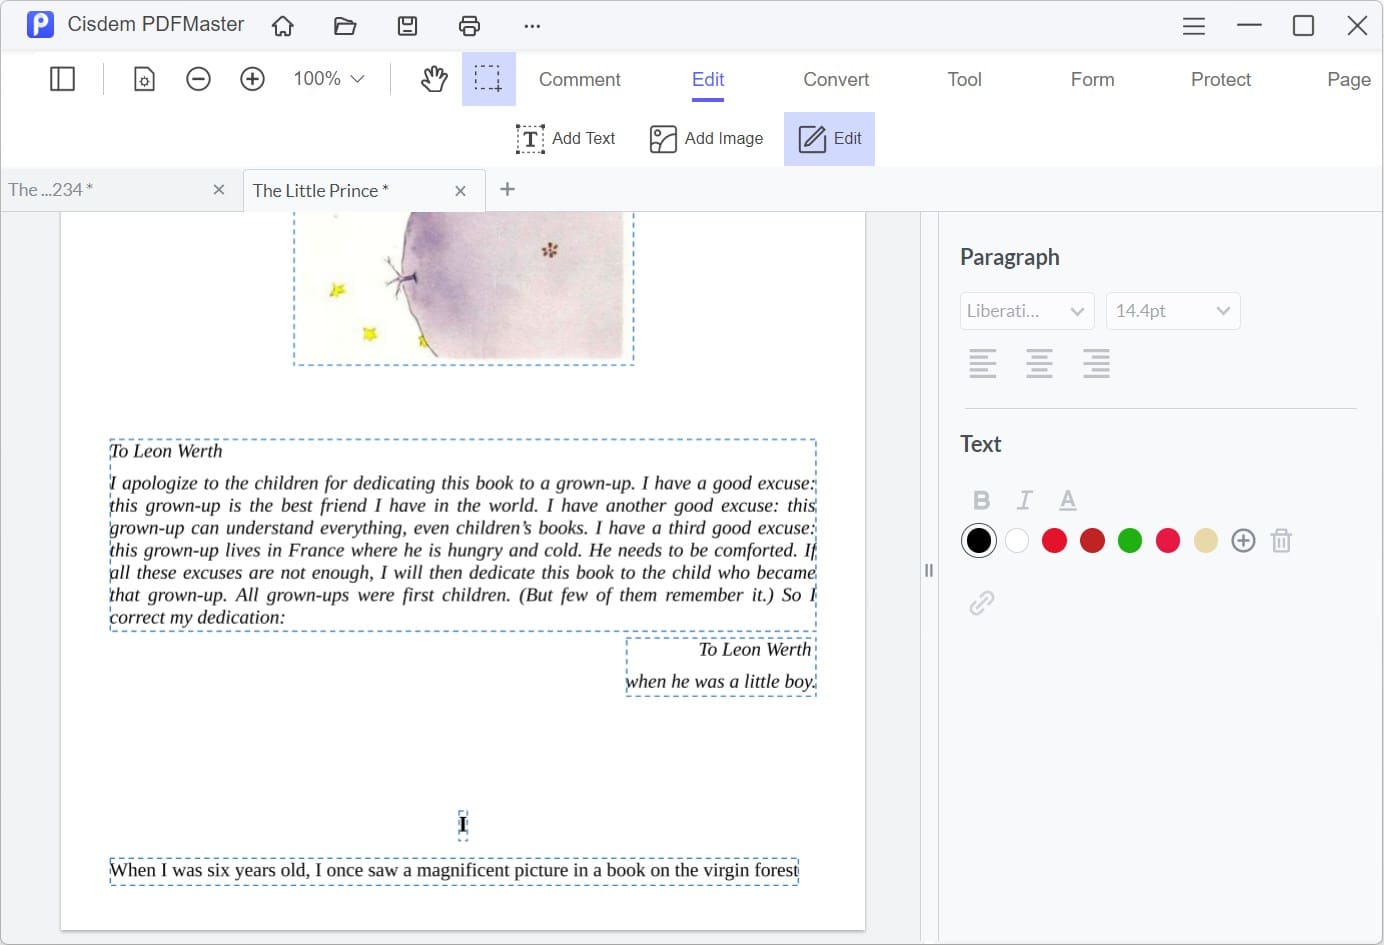Select the dark red color swatch
Screen dimensions: 1384x945
(x=1092, y=541)
